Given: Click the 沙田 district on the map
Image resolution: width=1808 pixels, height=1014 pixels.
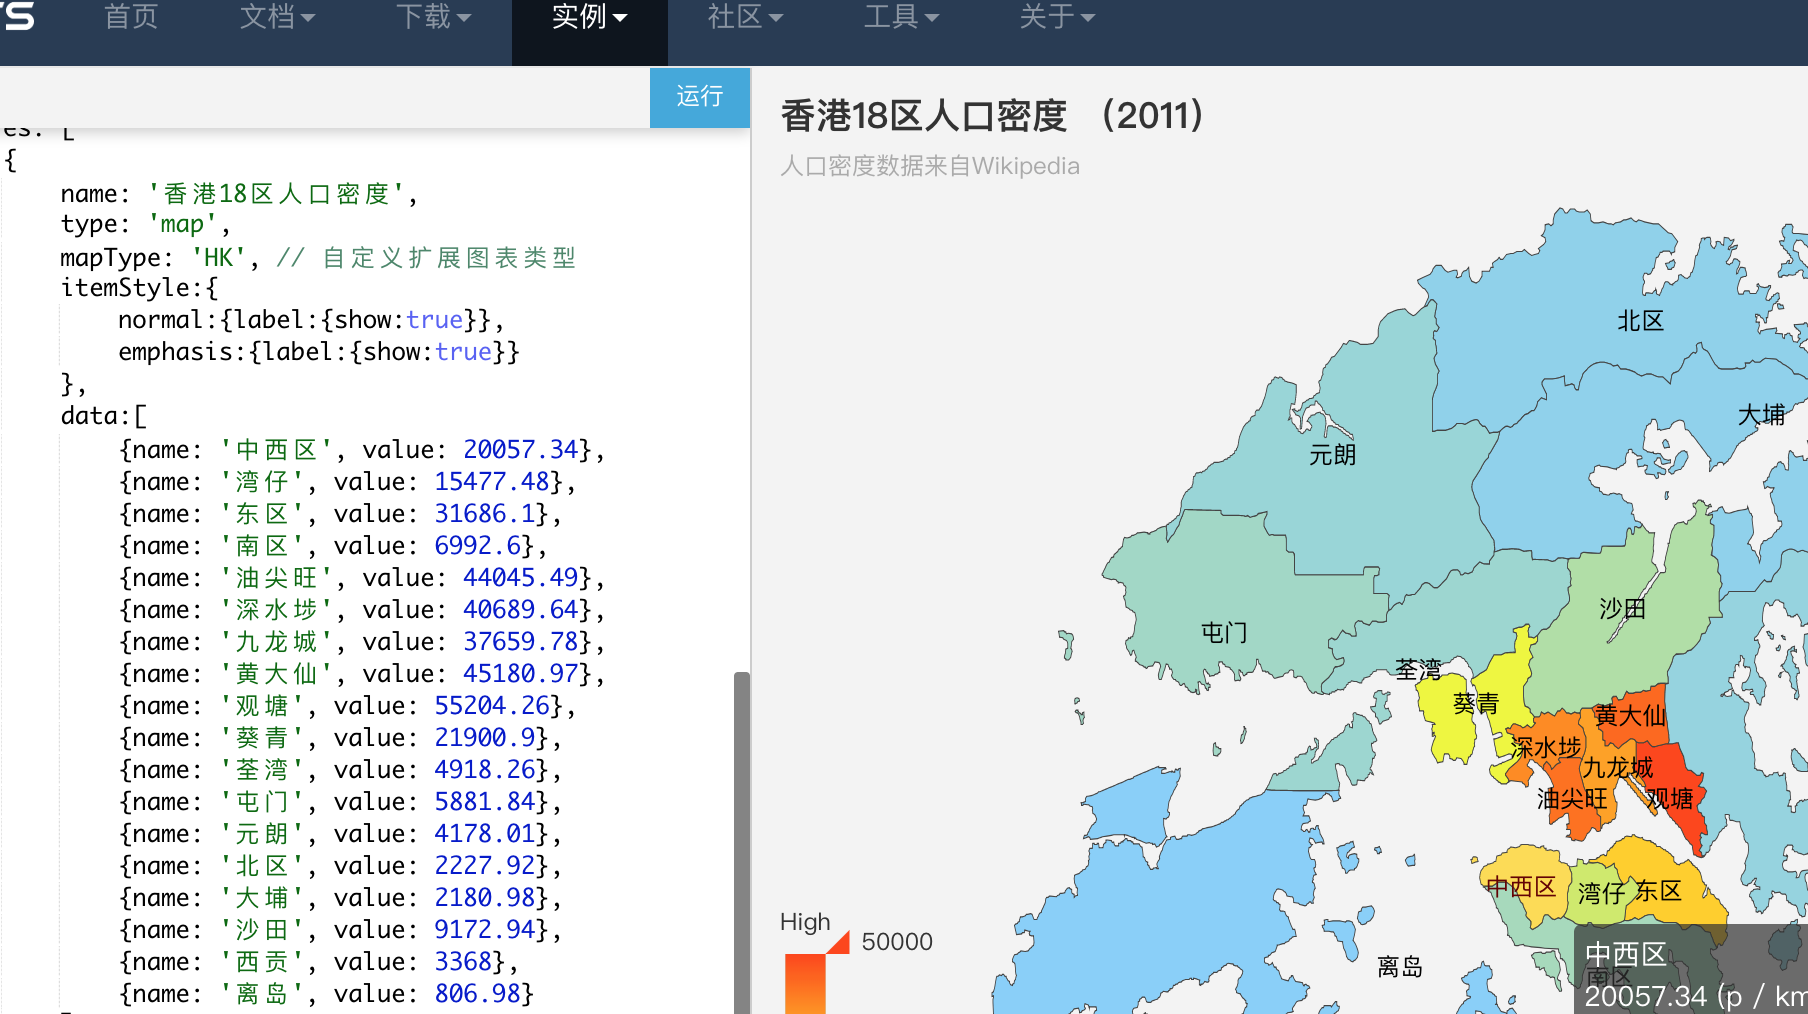Looking at the screenshot, I should coord(1622,608).
